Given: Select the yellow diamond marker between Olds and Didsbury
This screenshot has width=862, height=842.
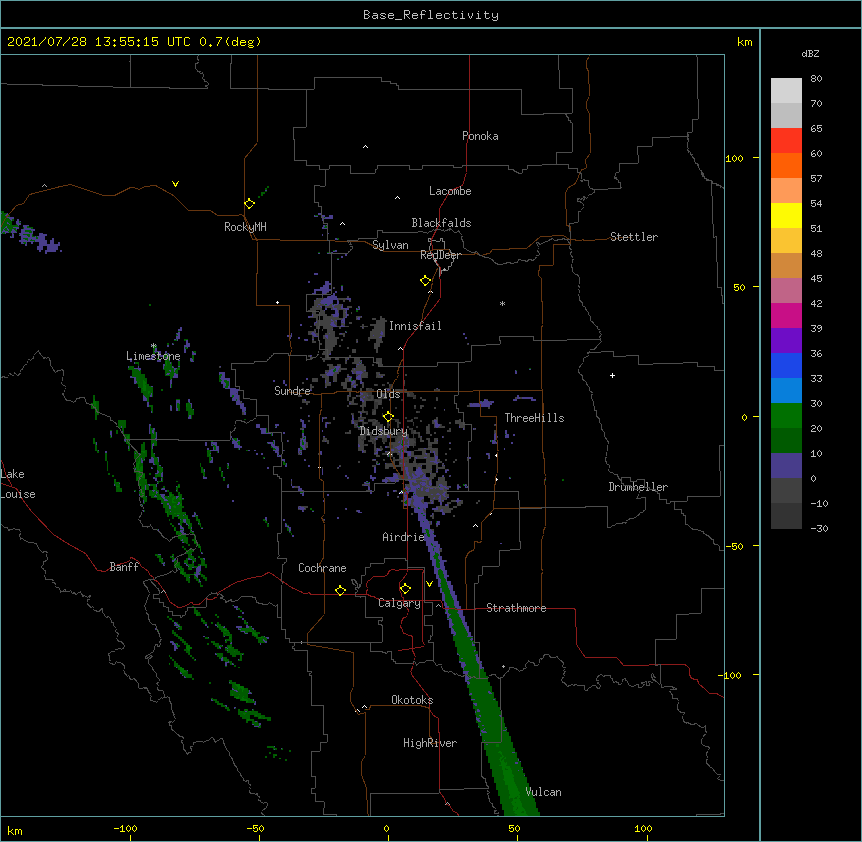Looking at the screenshot, I should [388, 417].
